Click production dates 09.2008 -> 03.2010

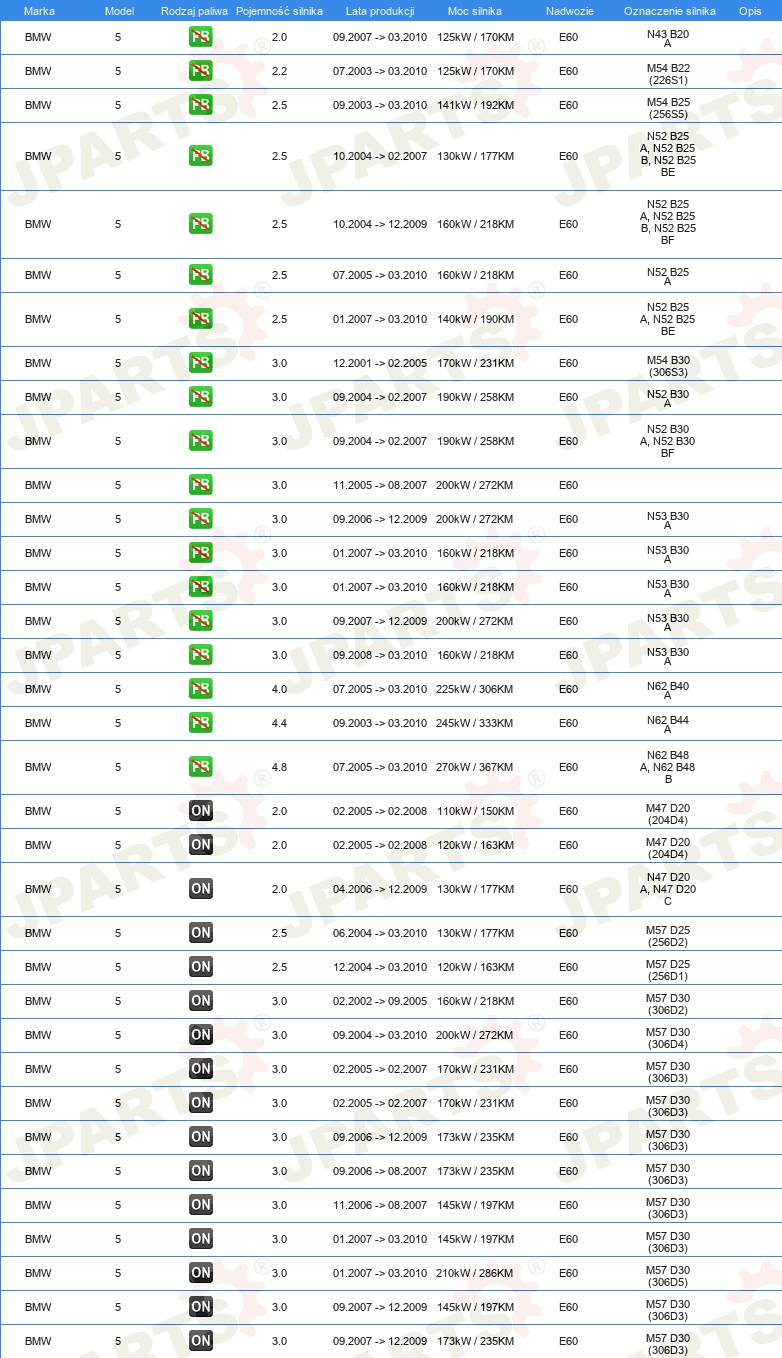pos(380,655)
